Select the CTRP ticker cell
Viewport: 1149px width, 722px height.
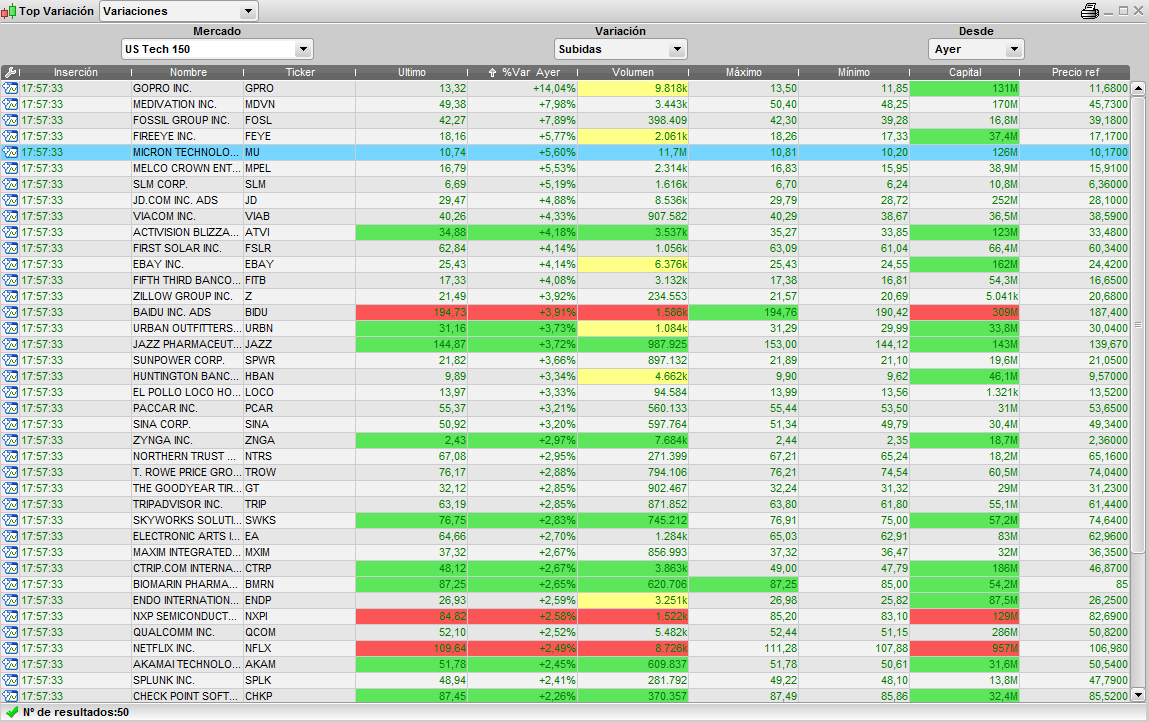point(300,569)
